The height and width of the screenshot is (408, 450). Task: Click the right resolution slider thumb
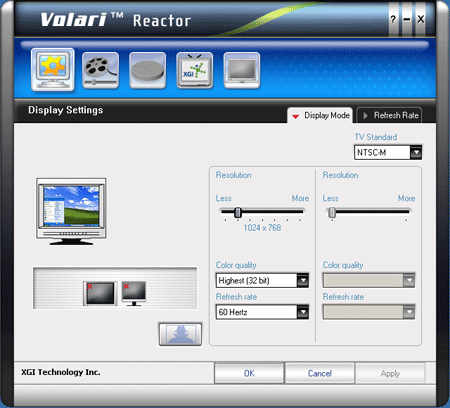point(332,212)
